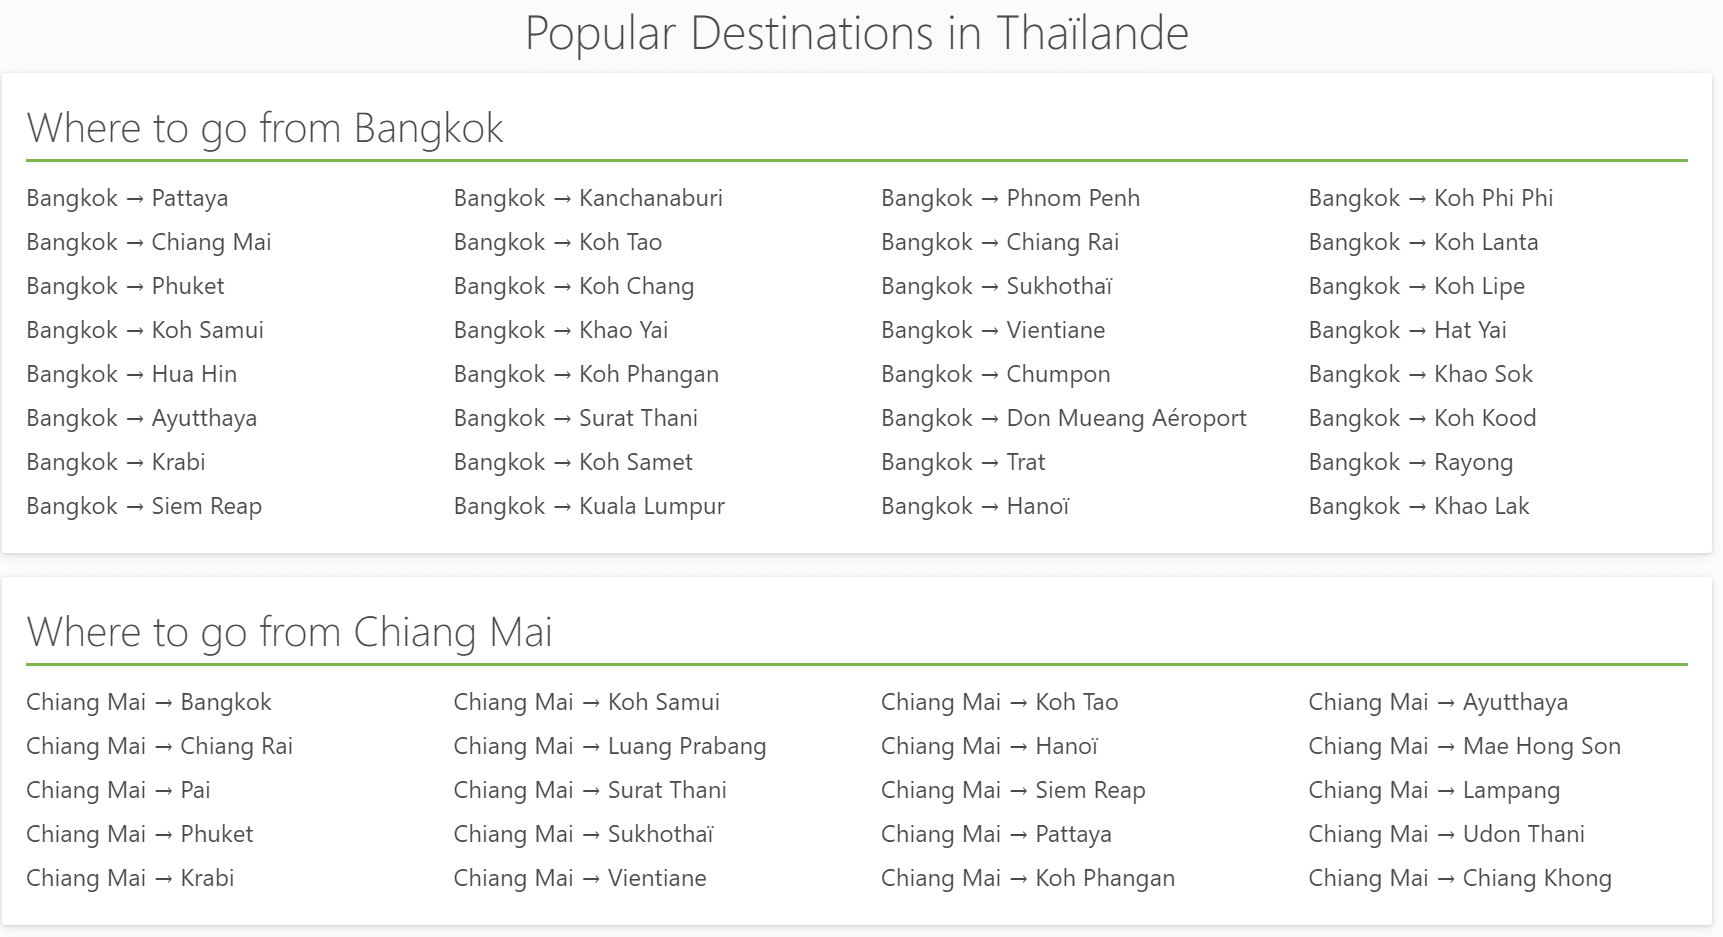The width and height of the screenshot is (1723, 937).
Task: Choose the Bangkok → Kanchanaburi link
Action: 588,198
